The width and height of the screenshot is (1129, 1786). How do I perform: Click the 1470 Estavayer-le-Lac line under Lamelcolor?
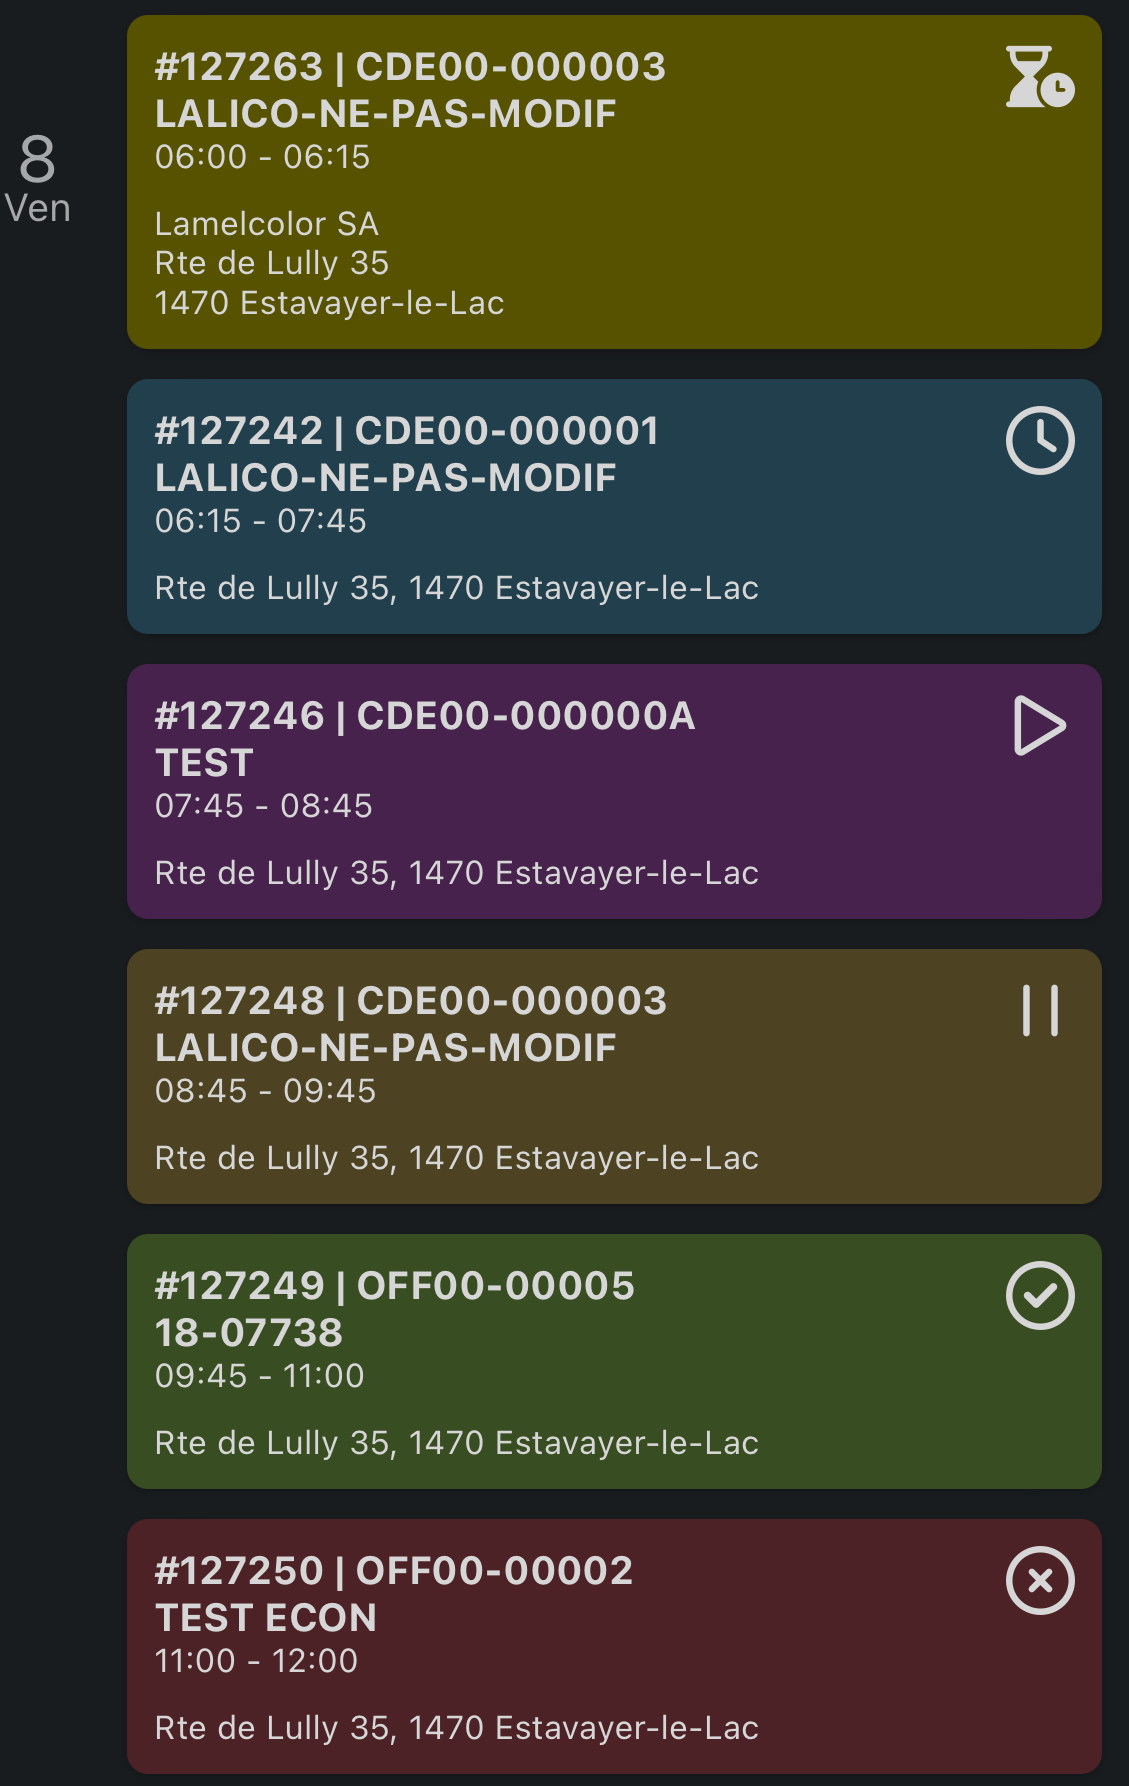tap(329, 303)
